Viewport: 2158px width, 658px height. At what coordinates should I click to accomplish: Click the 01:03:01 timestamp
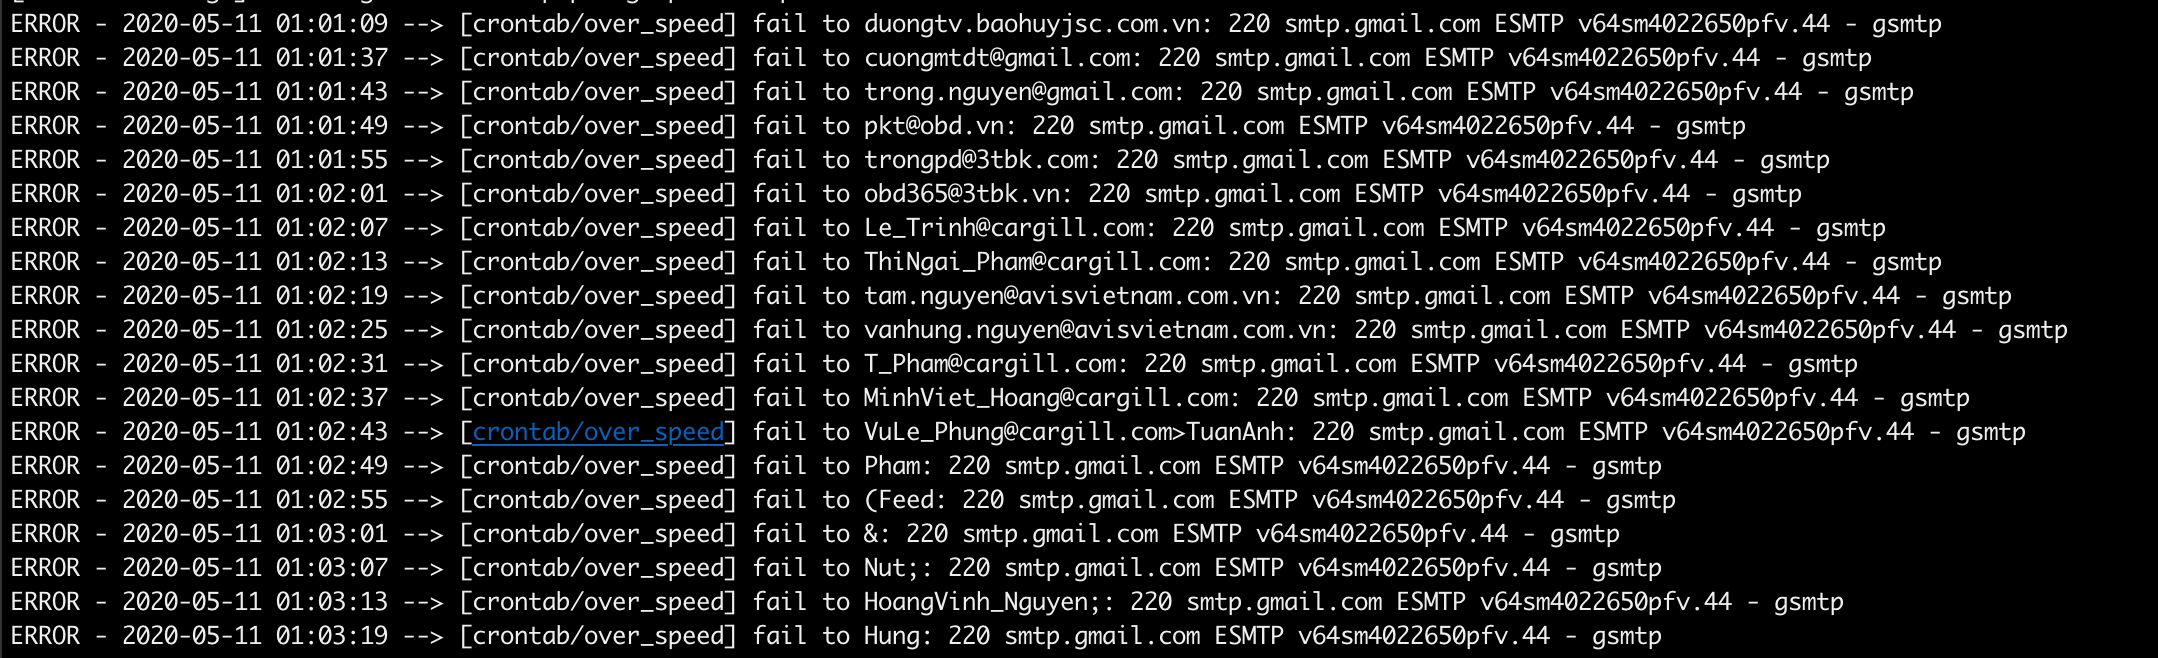tap(332, 534)
